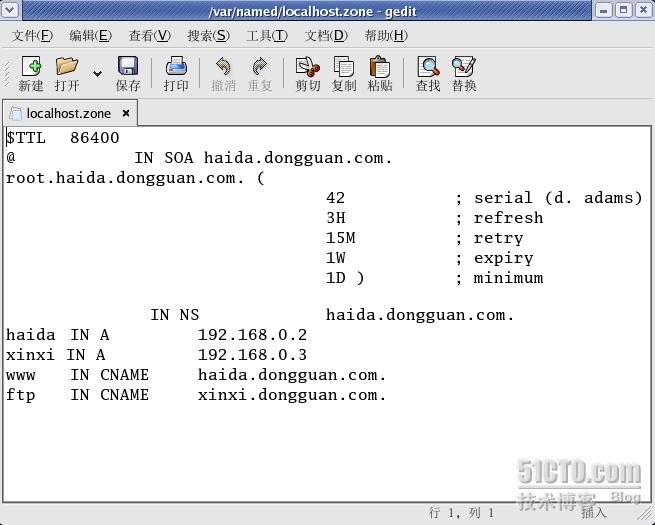Screen dimensions: 655x525
Task: Click on the $TTL 86400 line
Action: coord(63,137)
